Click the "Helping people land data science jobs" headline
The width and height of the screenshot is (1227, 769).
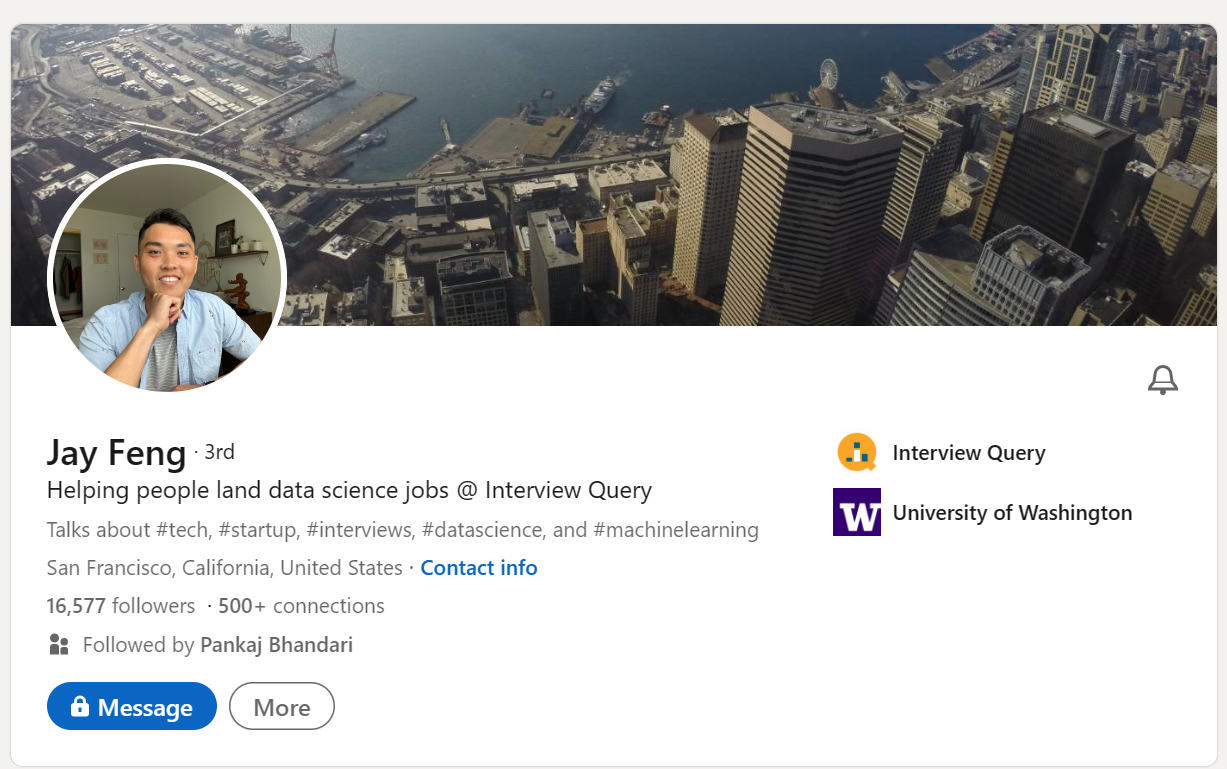[x=349, y=490]
